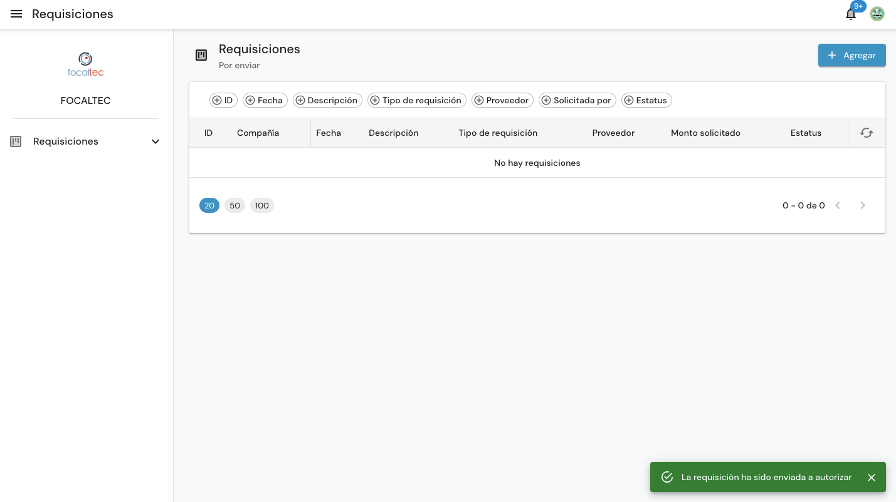
Task: Add the Proveedor filter chip
Action: tap(502, 100)
